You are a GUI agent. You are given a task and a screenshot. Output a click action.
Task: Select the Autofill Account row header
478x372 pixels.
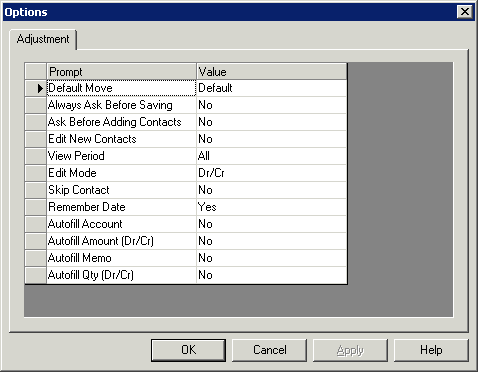(x=36, y=224)
